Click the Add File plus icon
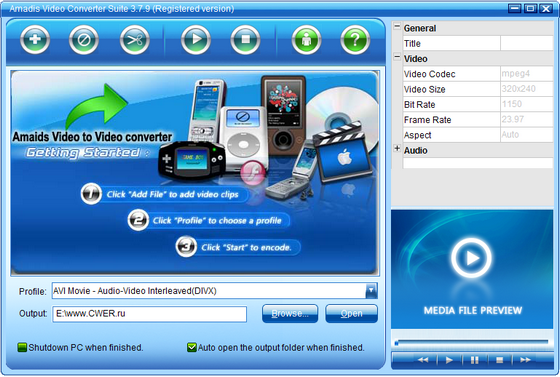560x377 pixels. [35, 40]
